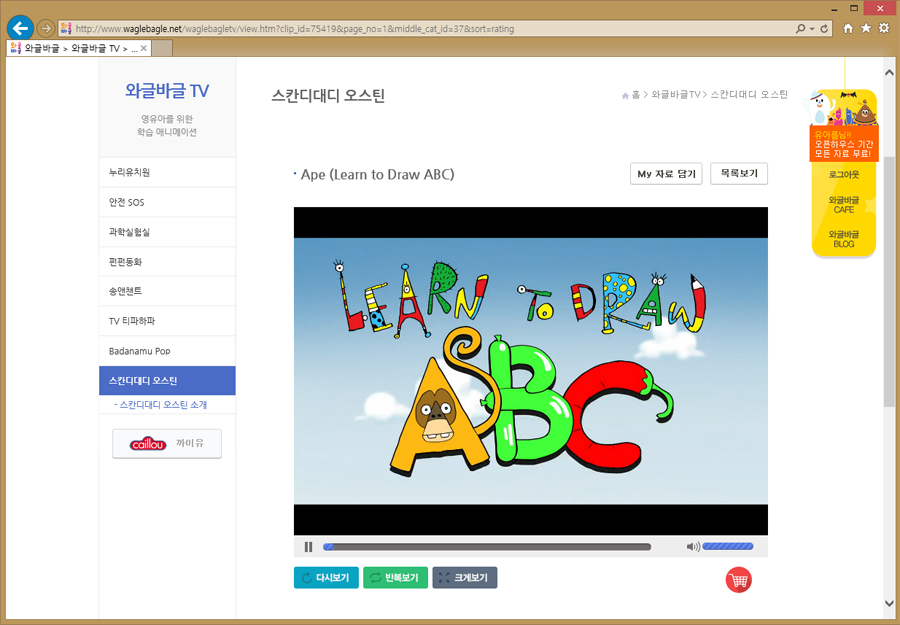Open the 안전 SOS menu item
900x625 pixels.
pyautogui.click(x=167, y=202)
